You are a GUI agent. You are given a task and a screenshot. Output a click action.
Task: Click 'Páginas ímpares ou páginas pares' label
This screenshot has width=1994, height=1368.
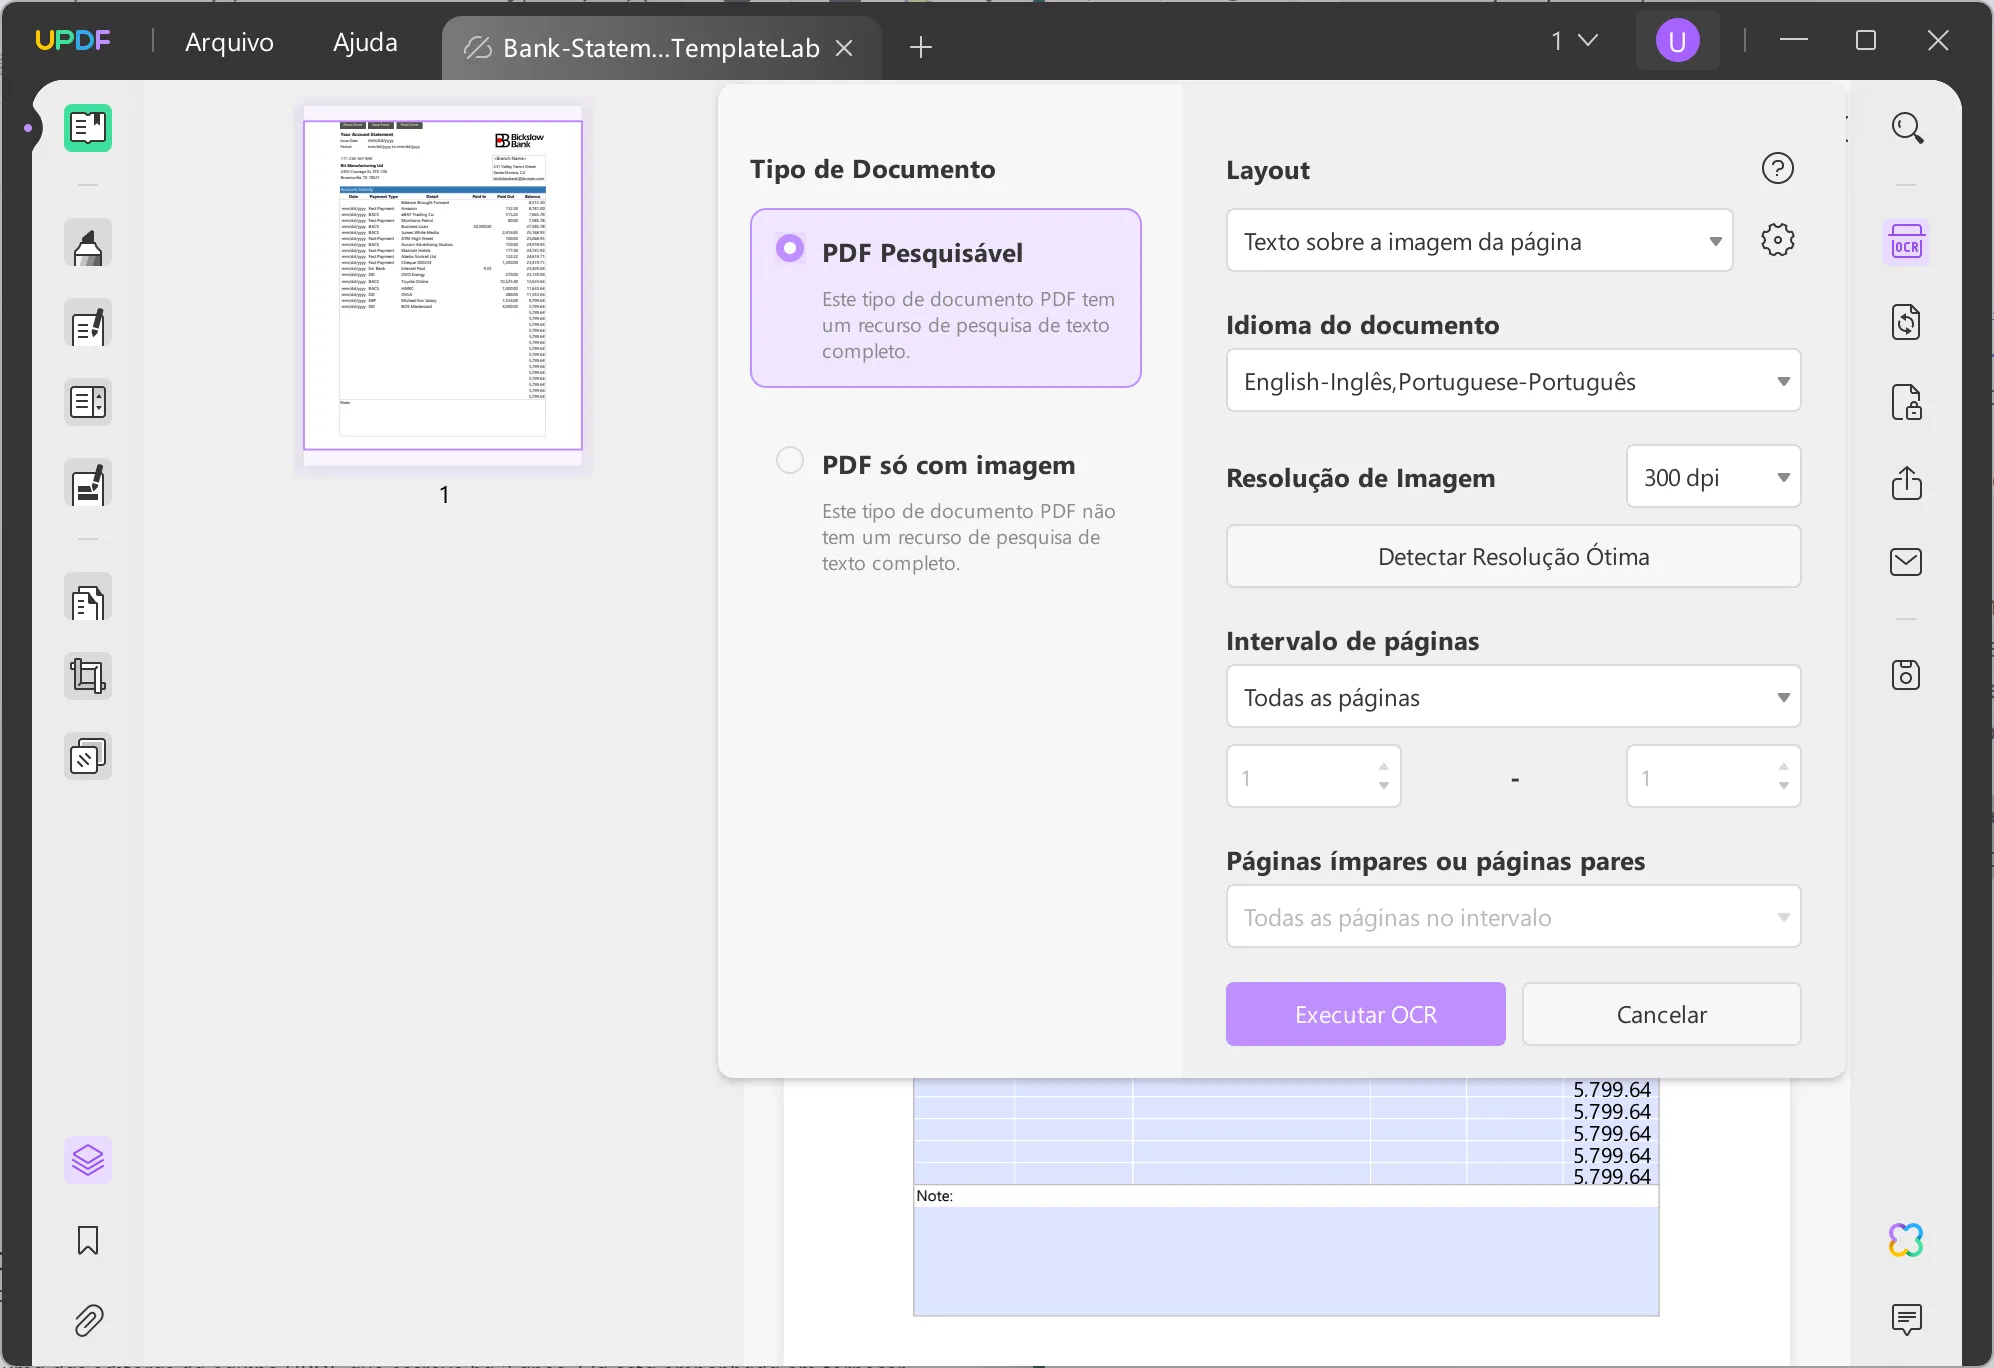[1435, 861]
